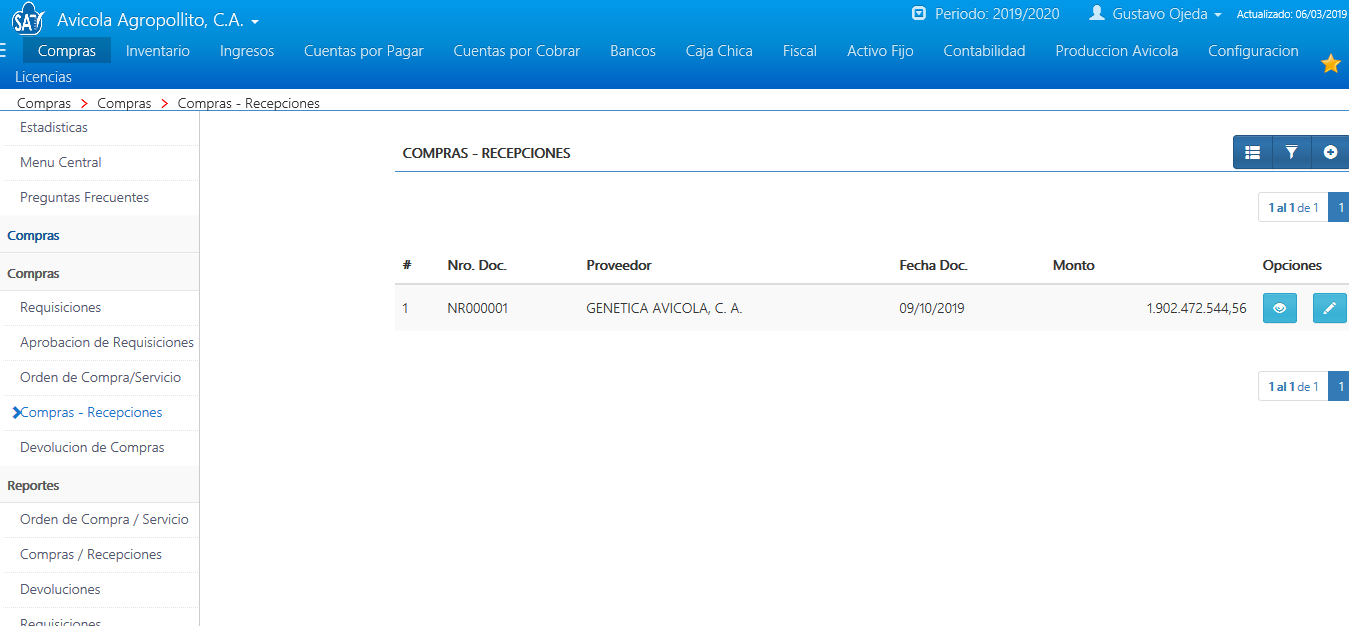Click document number NR000001
This screenshot has height=626, width=1349.
click(478, 308)
